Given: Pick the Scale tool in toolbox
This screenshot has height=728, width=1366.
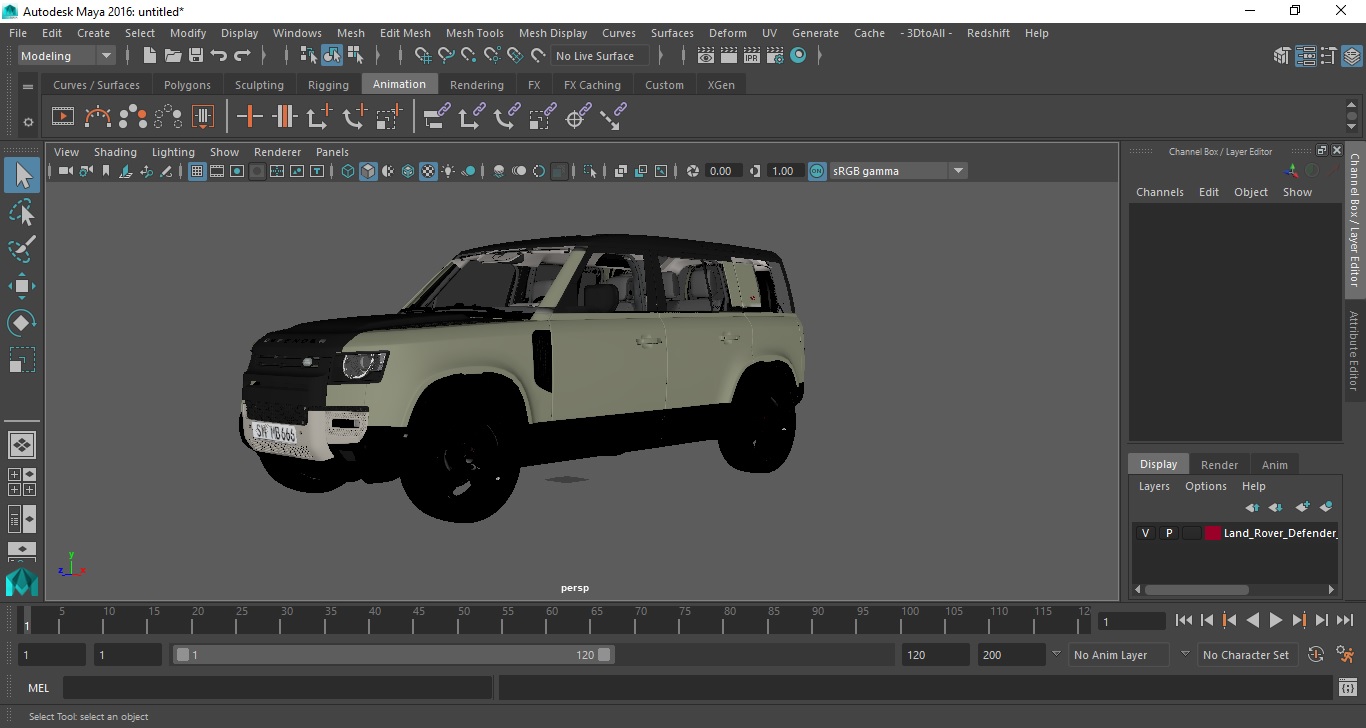Looking at the screenshot, I should 22,359.
